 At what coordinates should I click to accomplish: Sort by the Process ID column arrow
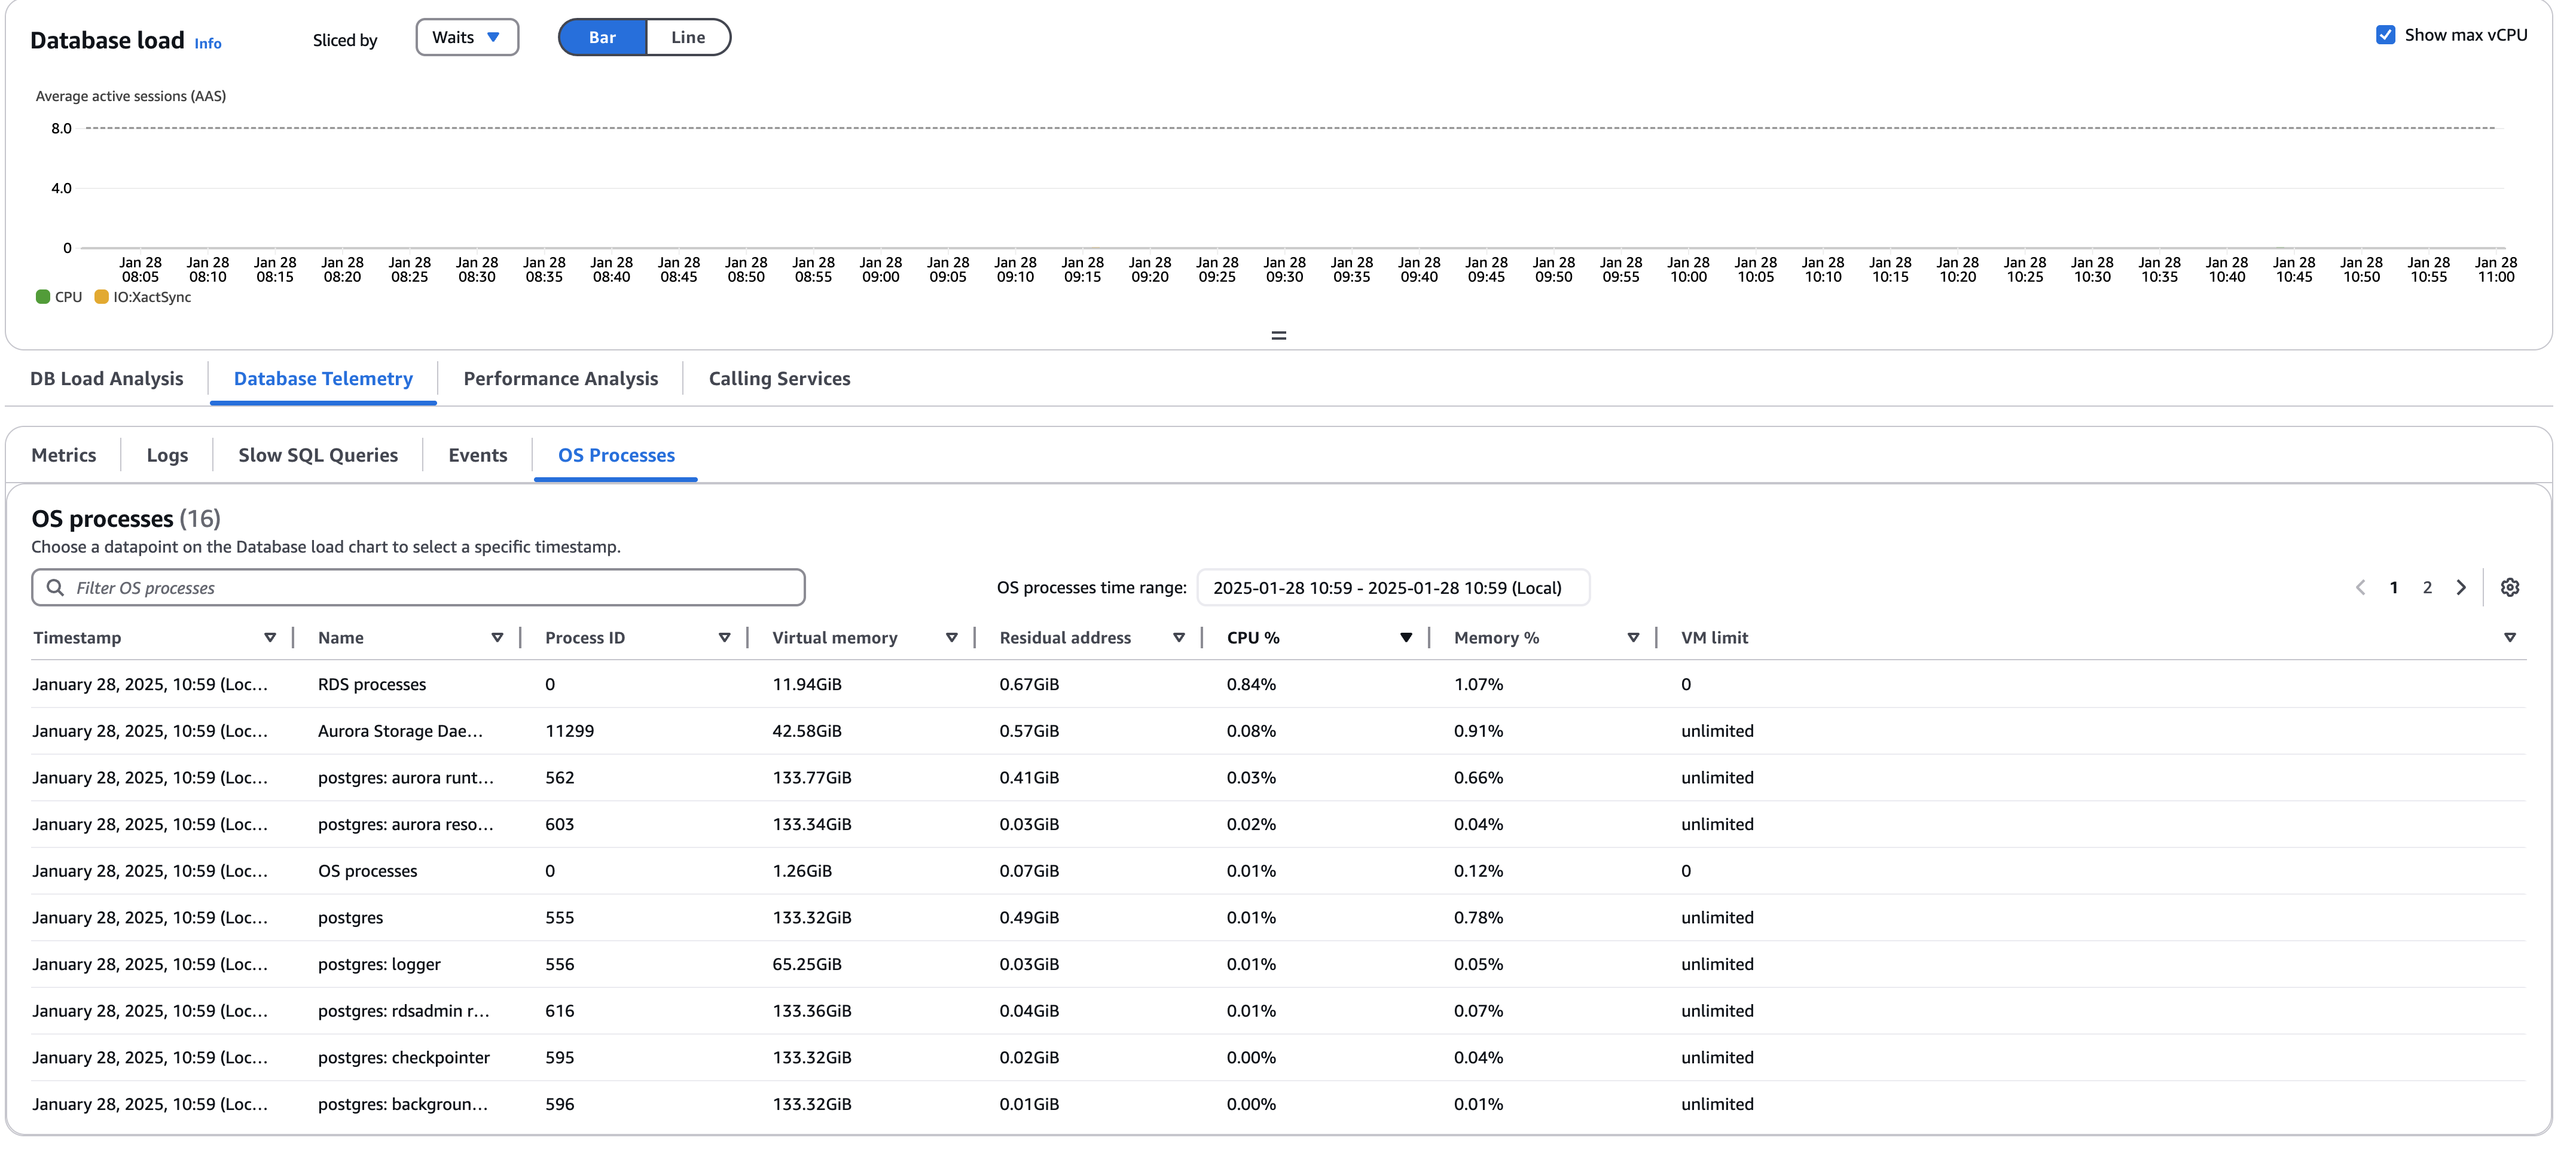click(x=724, y=638)
